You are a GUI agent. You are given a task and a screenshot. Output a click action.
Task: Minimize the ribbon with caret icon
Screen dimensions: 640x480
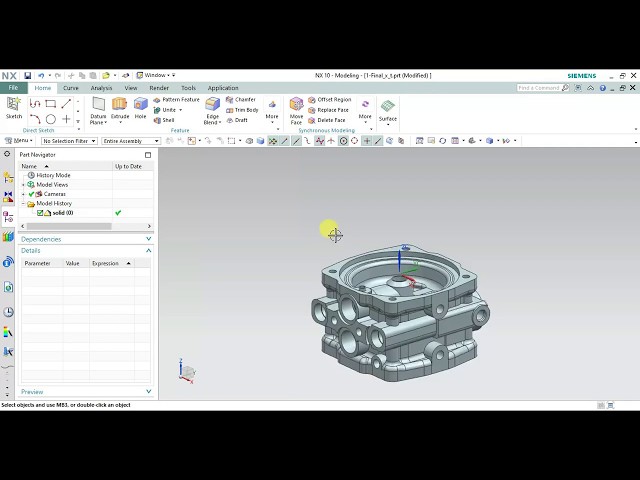590,88
